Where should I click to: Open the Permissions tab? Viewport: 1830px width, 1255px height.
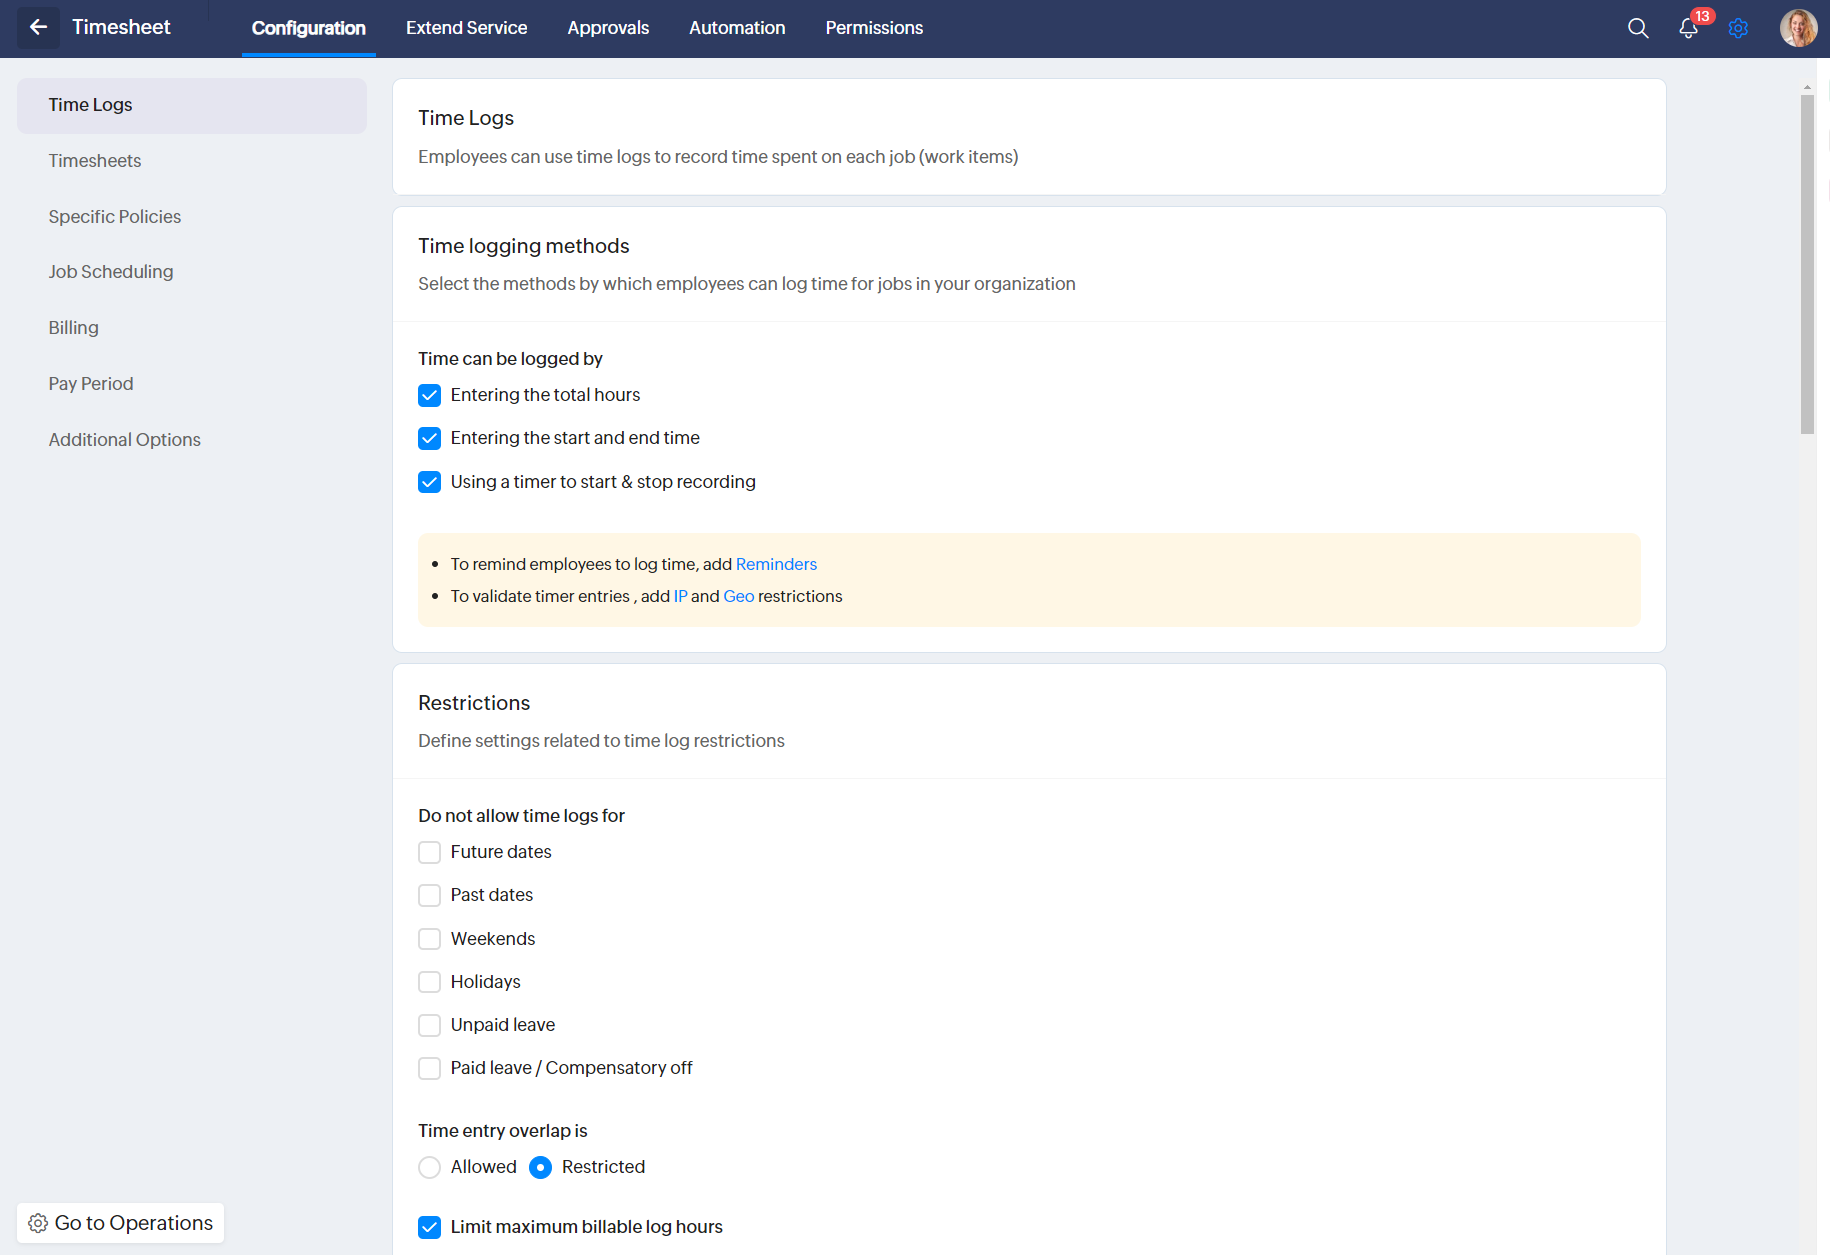coord(874,28)
